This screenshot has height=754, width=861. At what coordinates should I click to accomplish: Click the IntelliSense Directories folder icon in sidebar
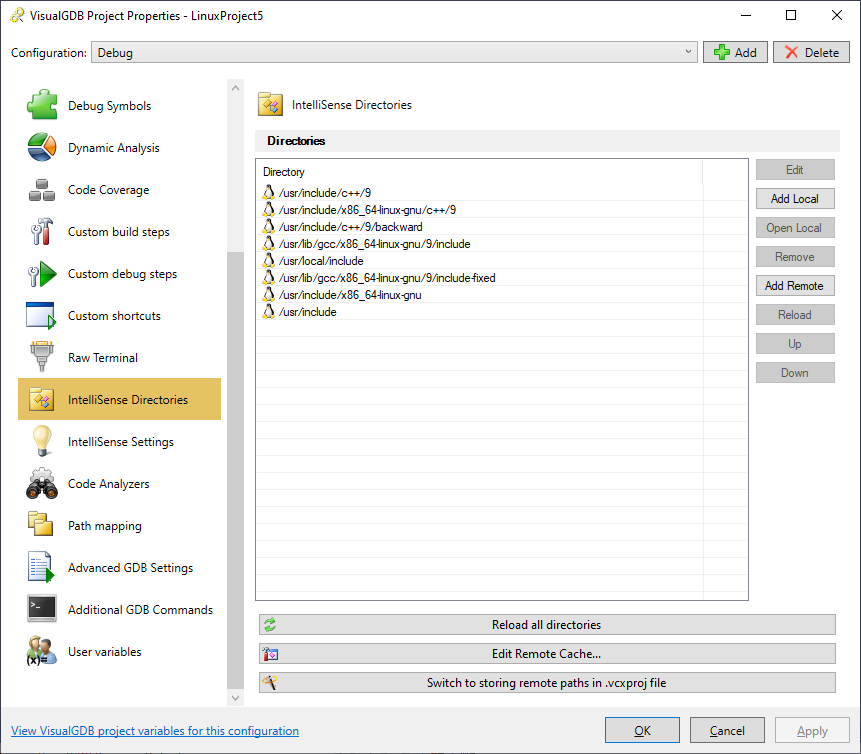click(x=42, y=399)
